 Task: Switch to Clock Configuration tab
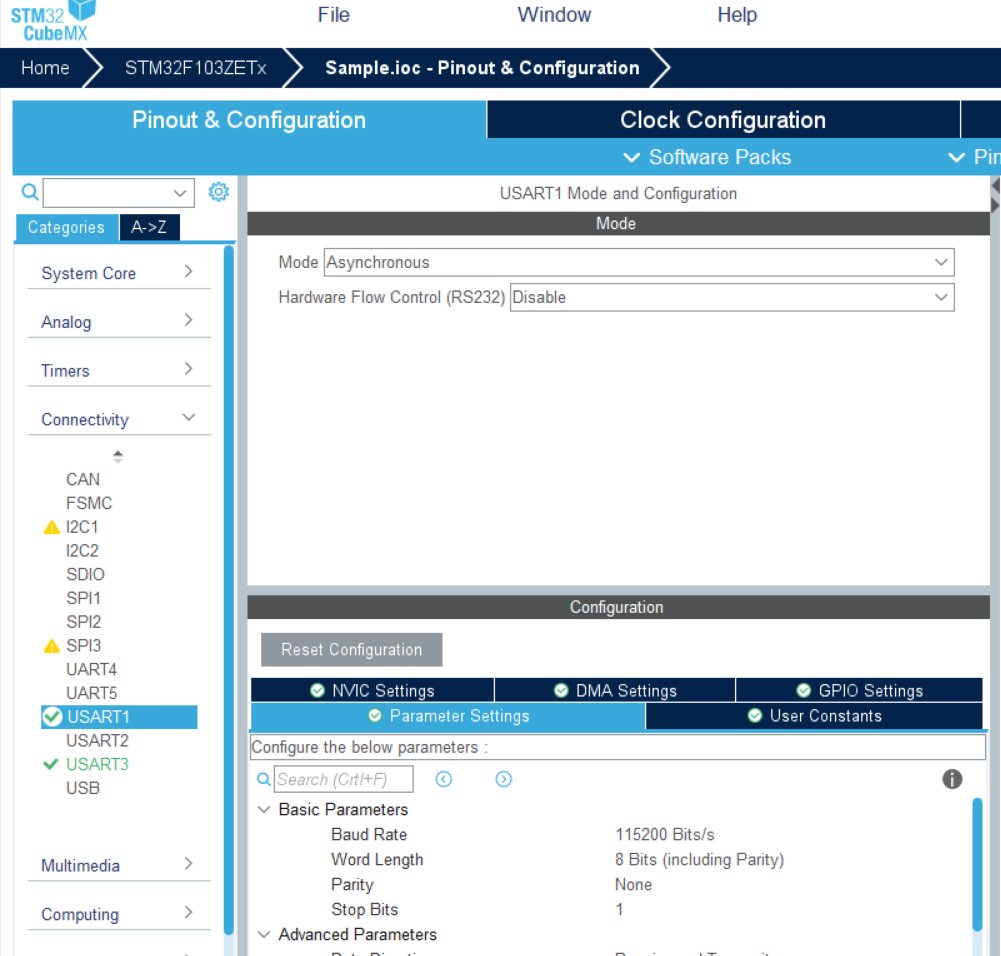point(723,119)
